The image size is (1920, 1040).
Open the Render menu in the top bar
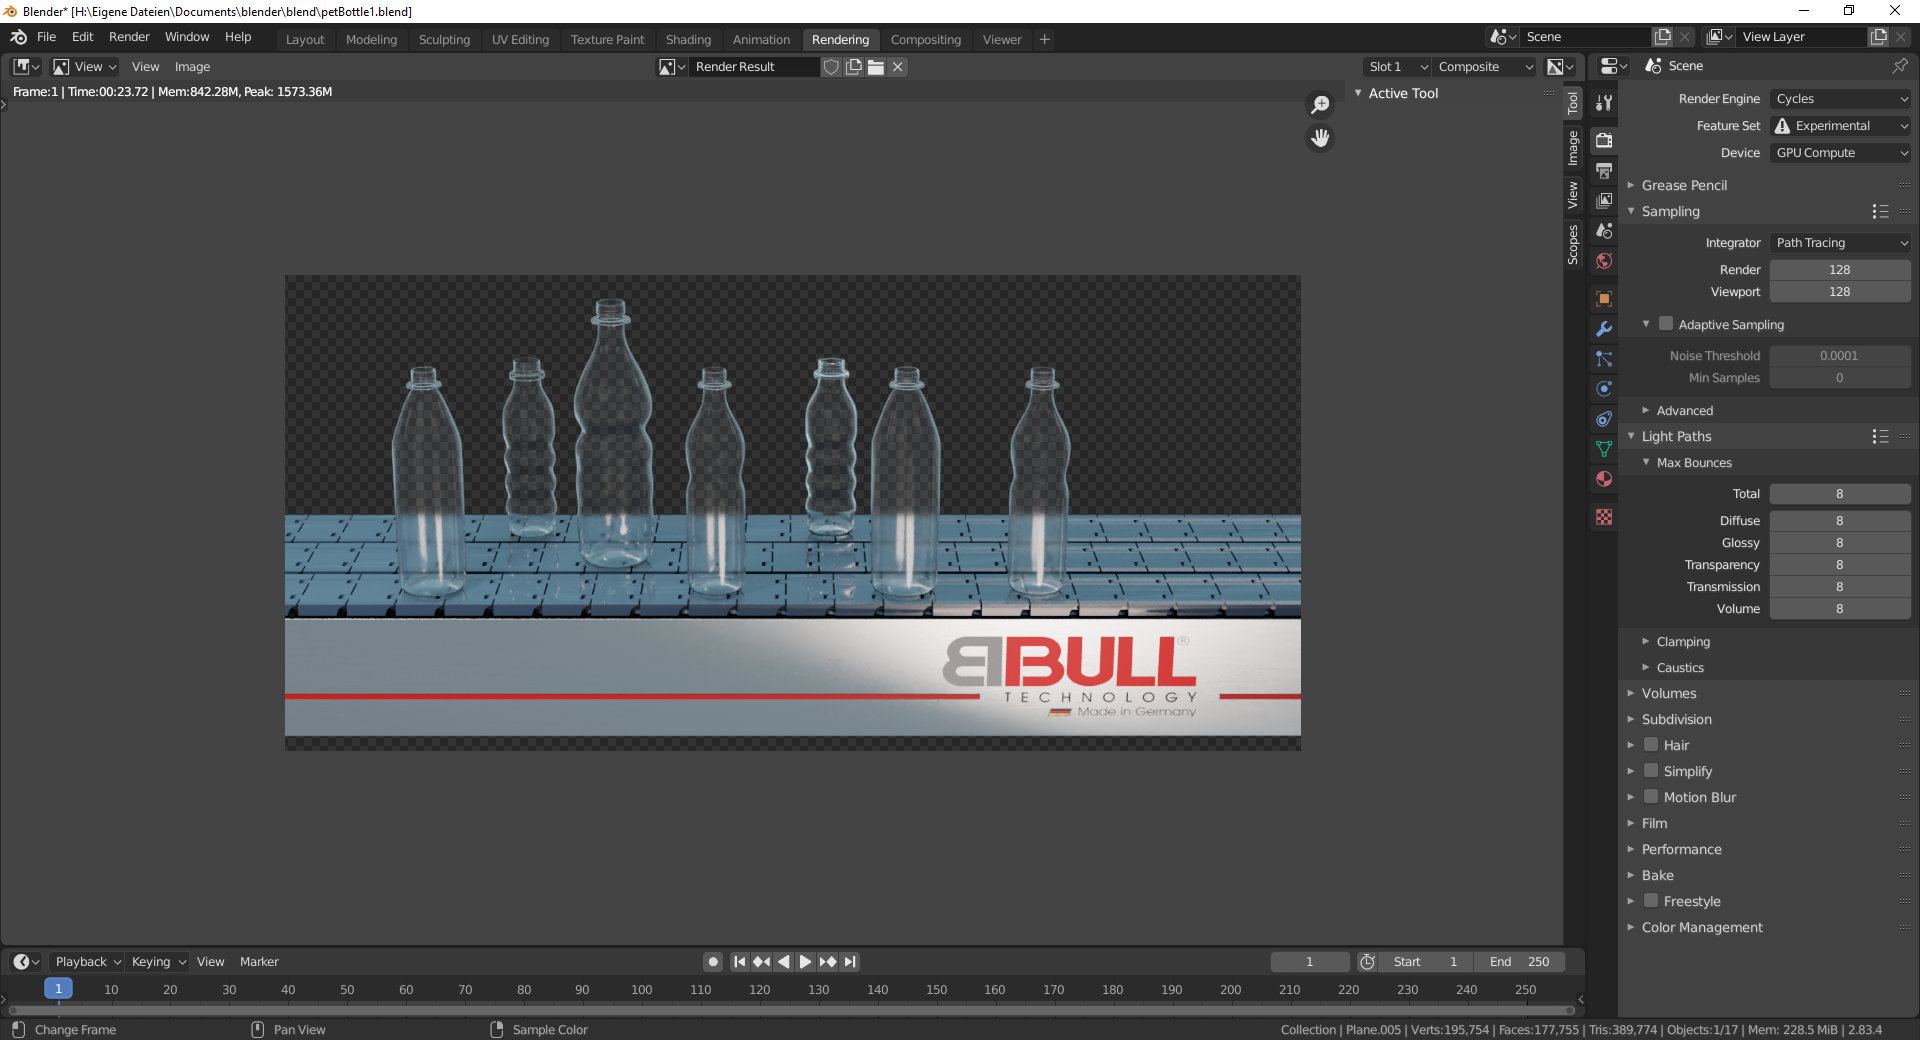pos(129,37)
